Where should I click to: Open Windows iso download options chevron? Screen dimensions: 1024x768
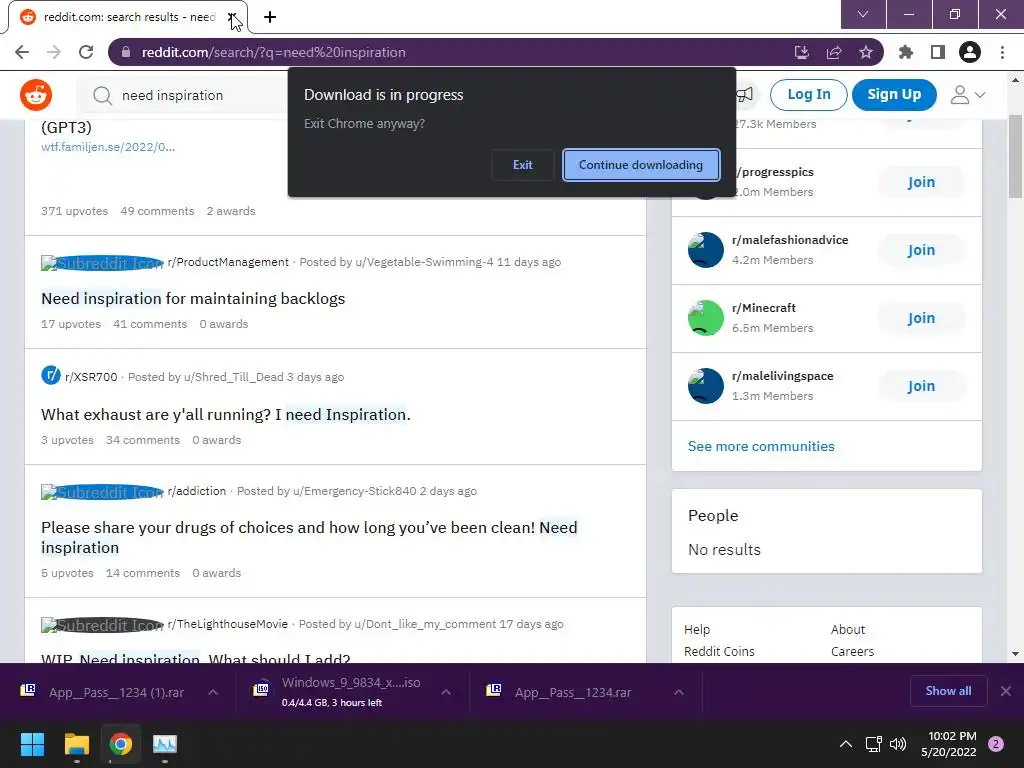[446, 692]
